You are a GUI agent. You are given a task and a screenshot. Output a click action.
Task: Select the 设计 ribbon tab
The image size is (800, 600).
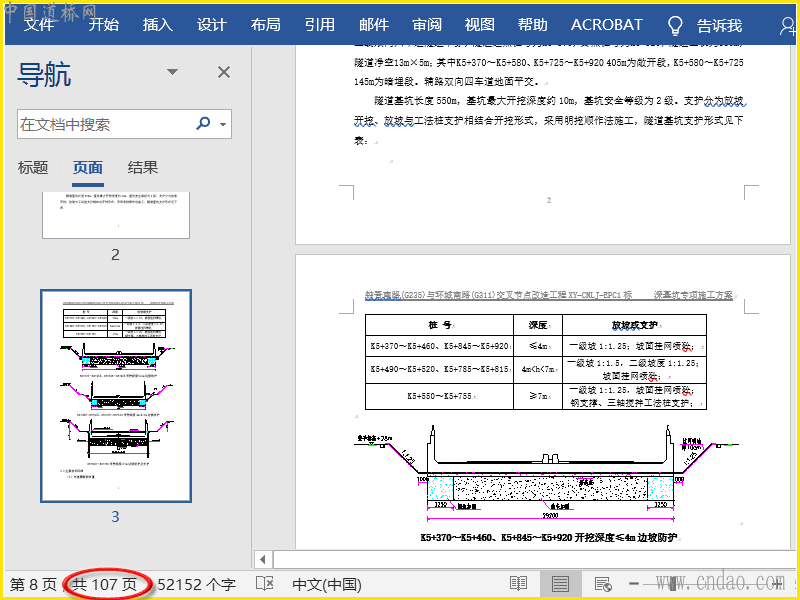tap(212, 24)
